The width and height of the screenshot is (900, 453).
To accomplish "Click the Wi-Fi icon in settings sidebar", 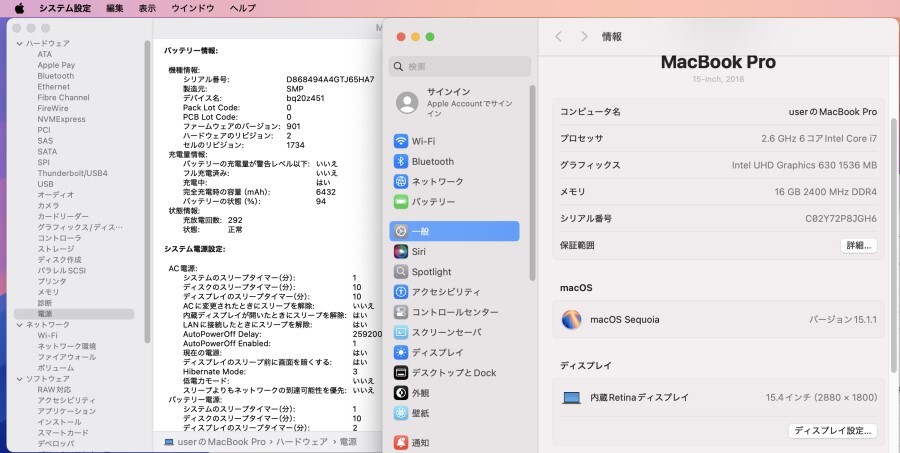I will tap(401, 141).
